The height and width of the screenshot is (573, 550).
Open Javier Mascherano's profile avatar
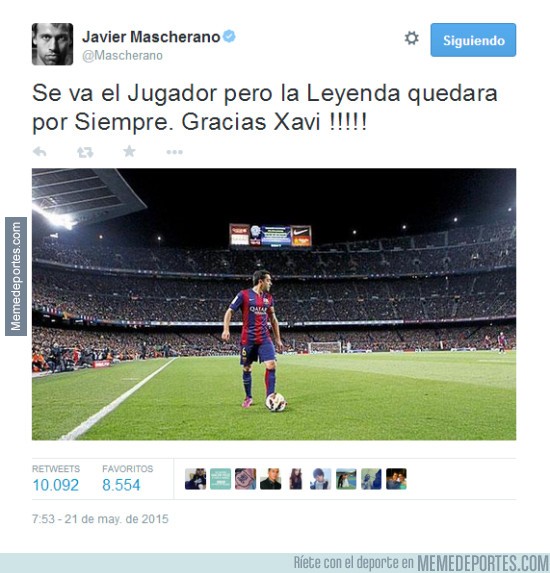(52, 44)
